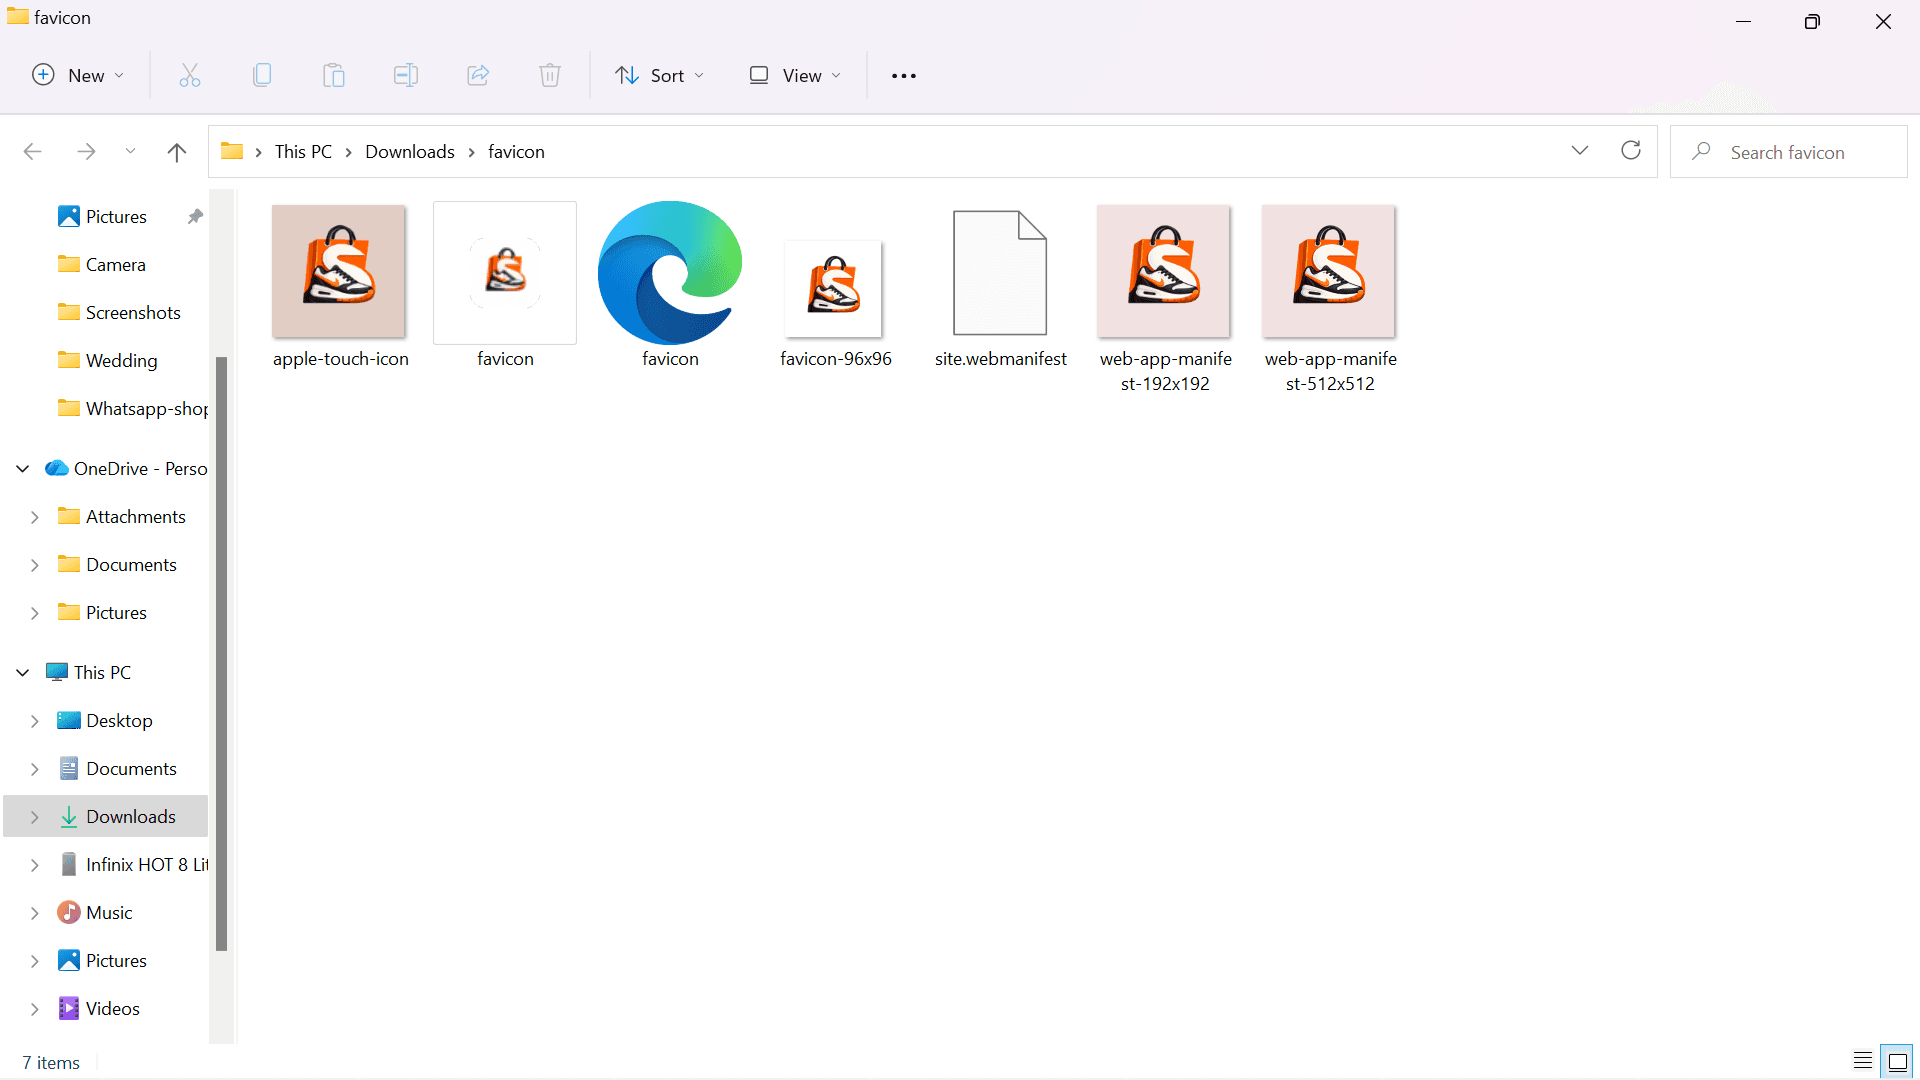Open the New item dropdown

(x=78, y=76)
